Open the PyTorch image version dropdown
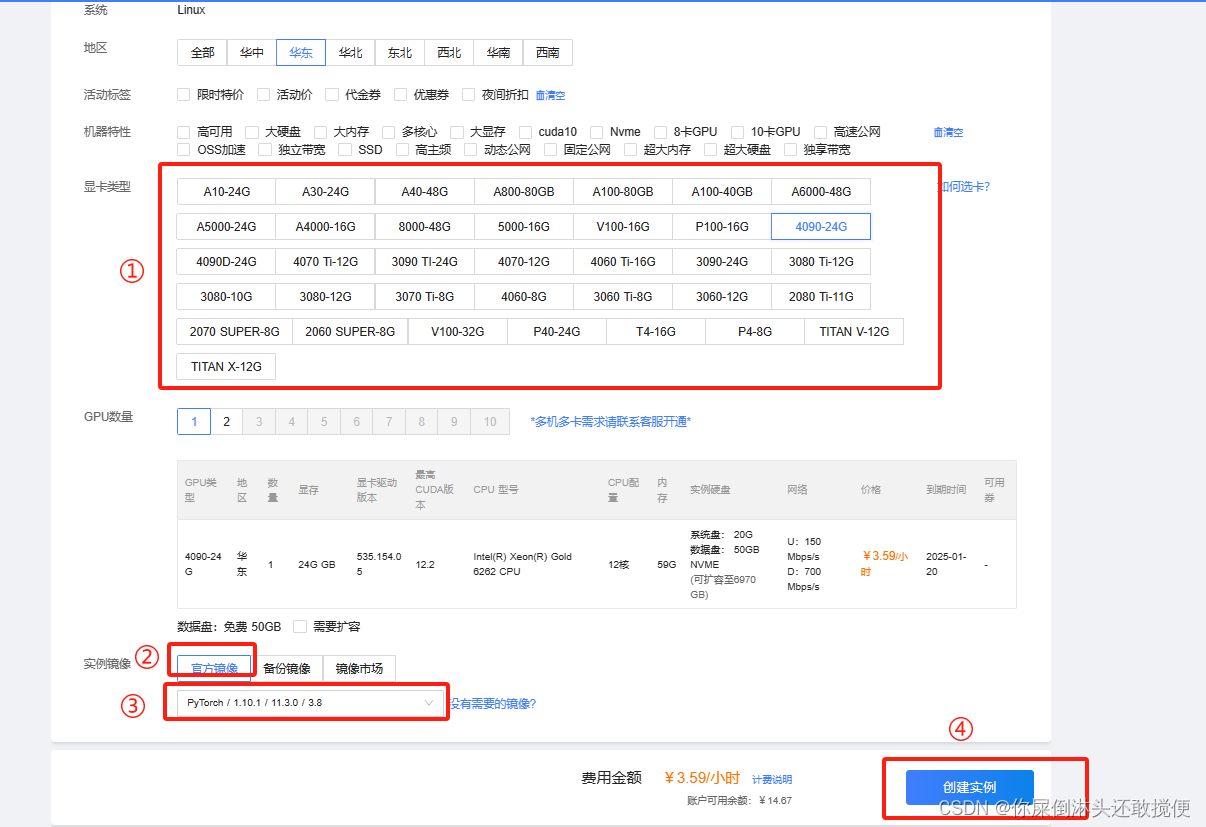 [x=310, y=703]
